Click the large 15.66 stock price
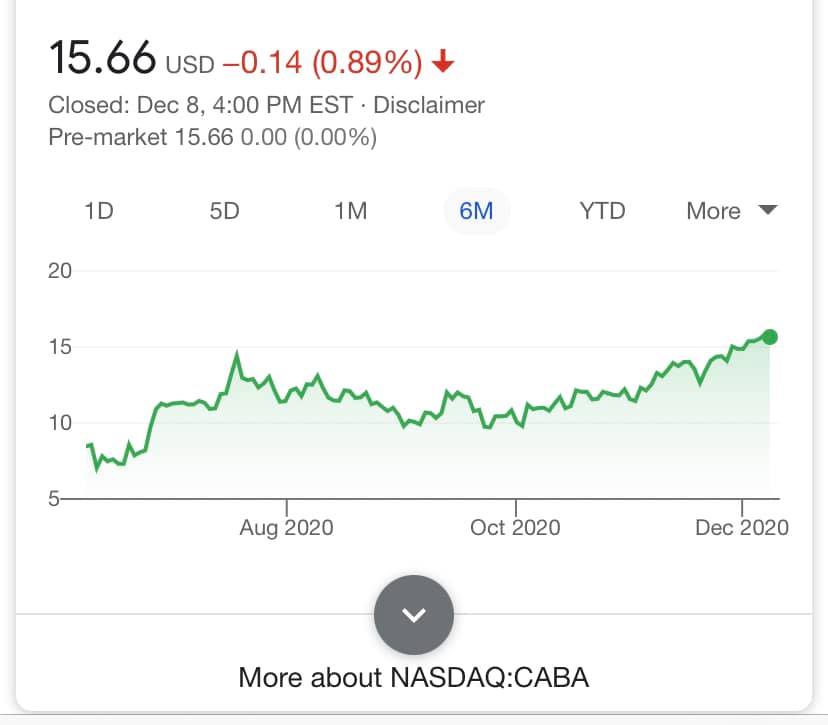This screenshot has width=828, height=725. [x=102, y=59]
